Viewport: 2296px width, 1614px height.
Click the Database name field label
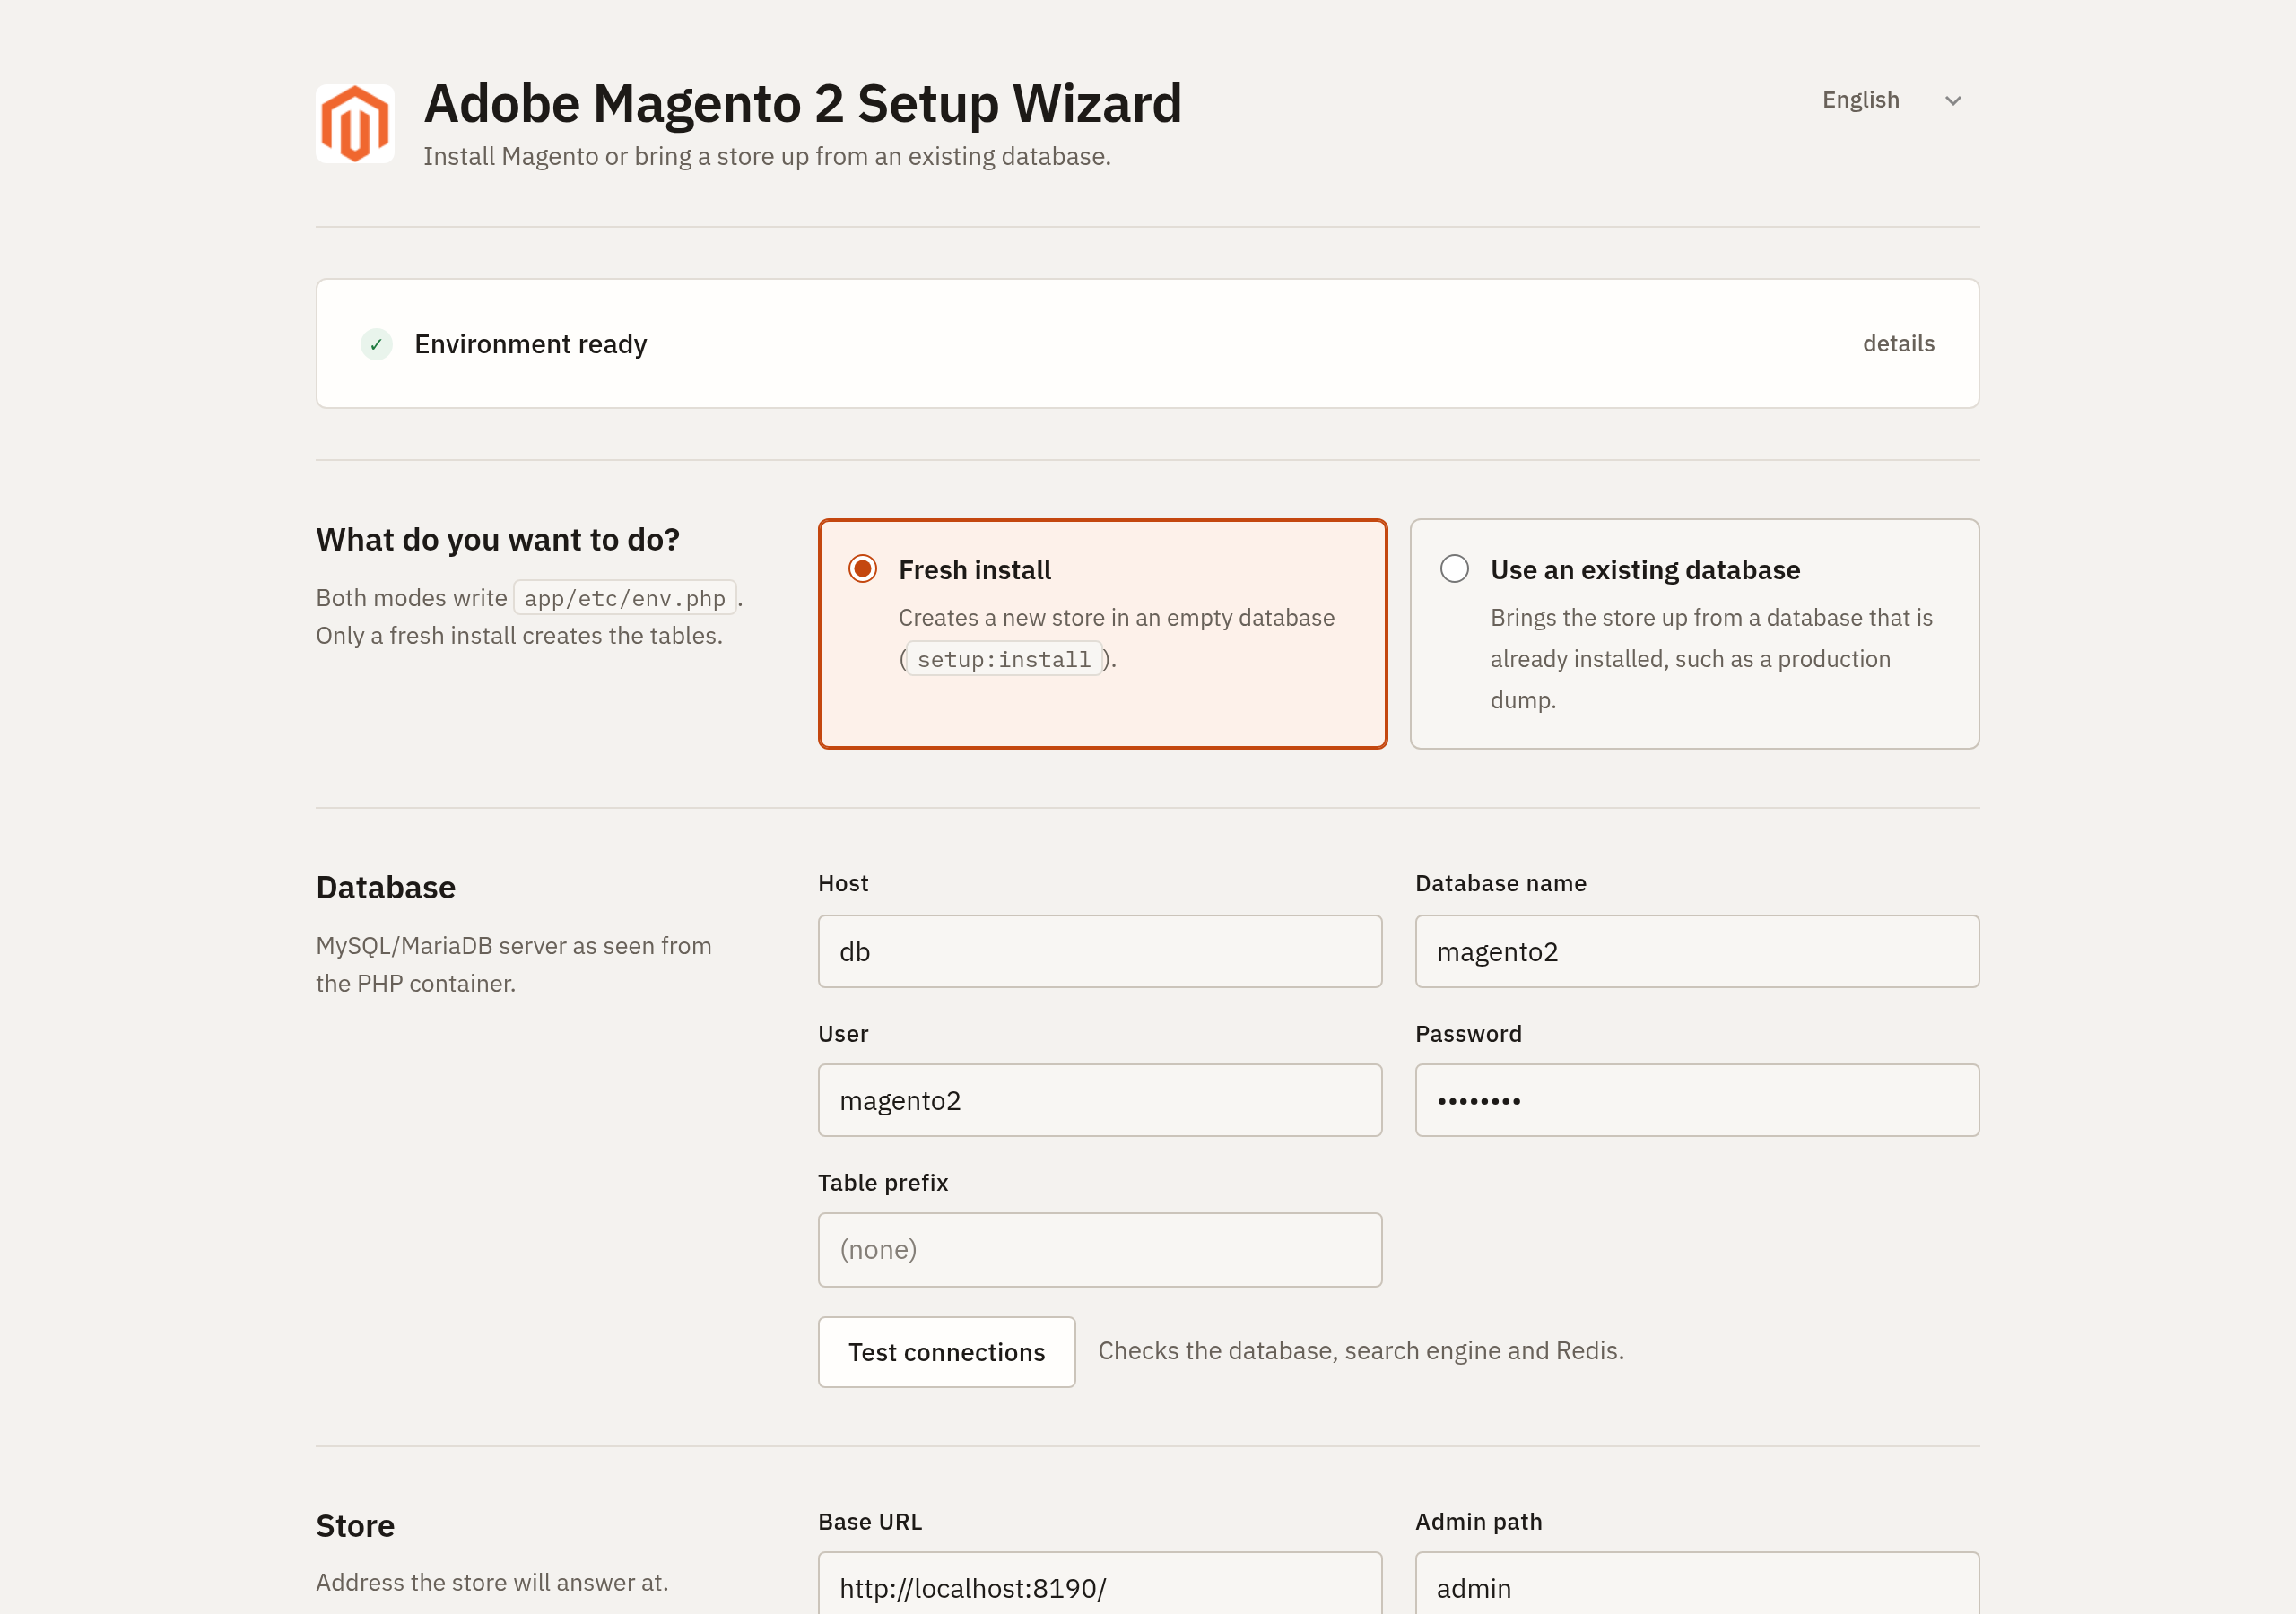pyautogui.click(x=1501, y=884)
